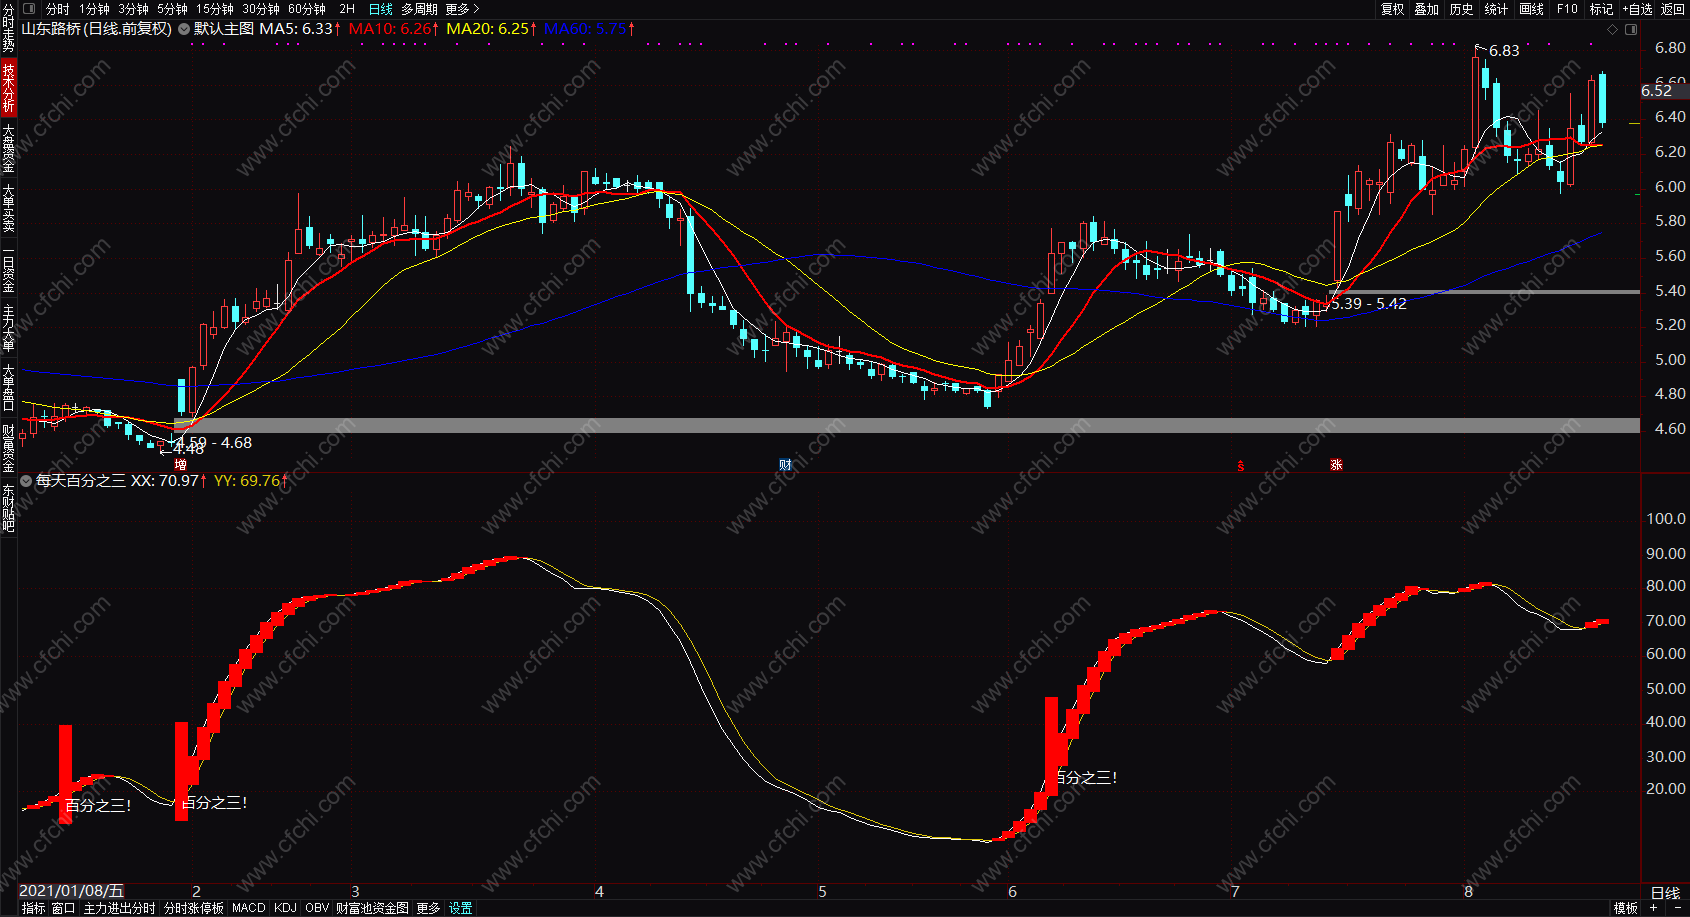Click the 标记 mark button
The image size is (1690, 917).
1601,9
